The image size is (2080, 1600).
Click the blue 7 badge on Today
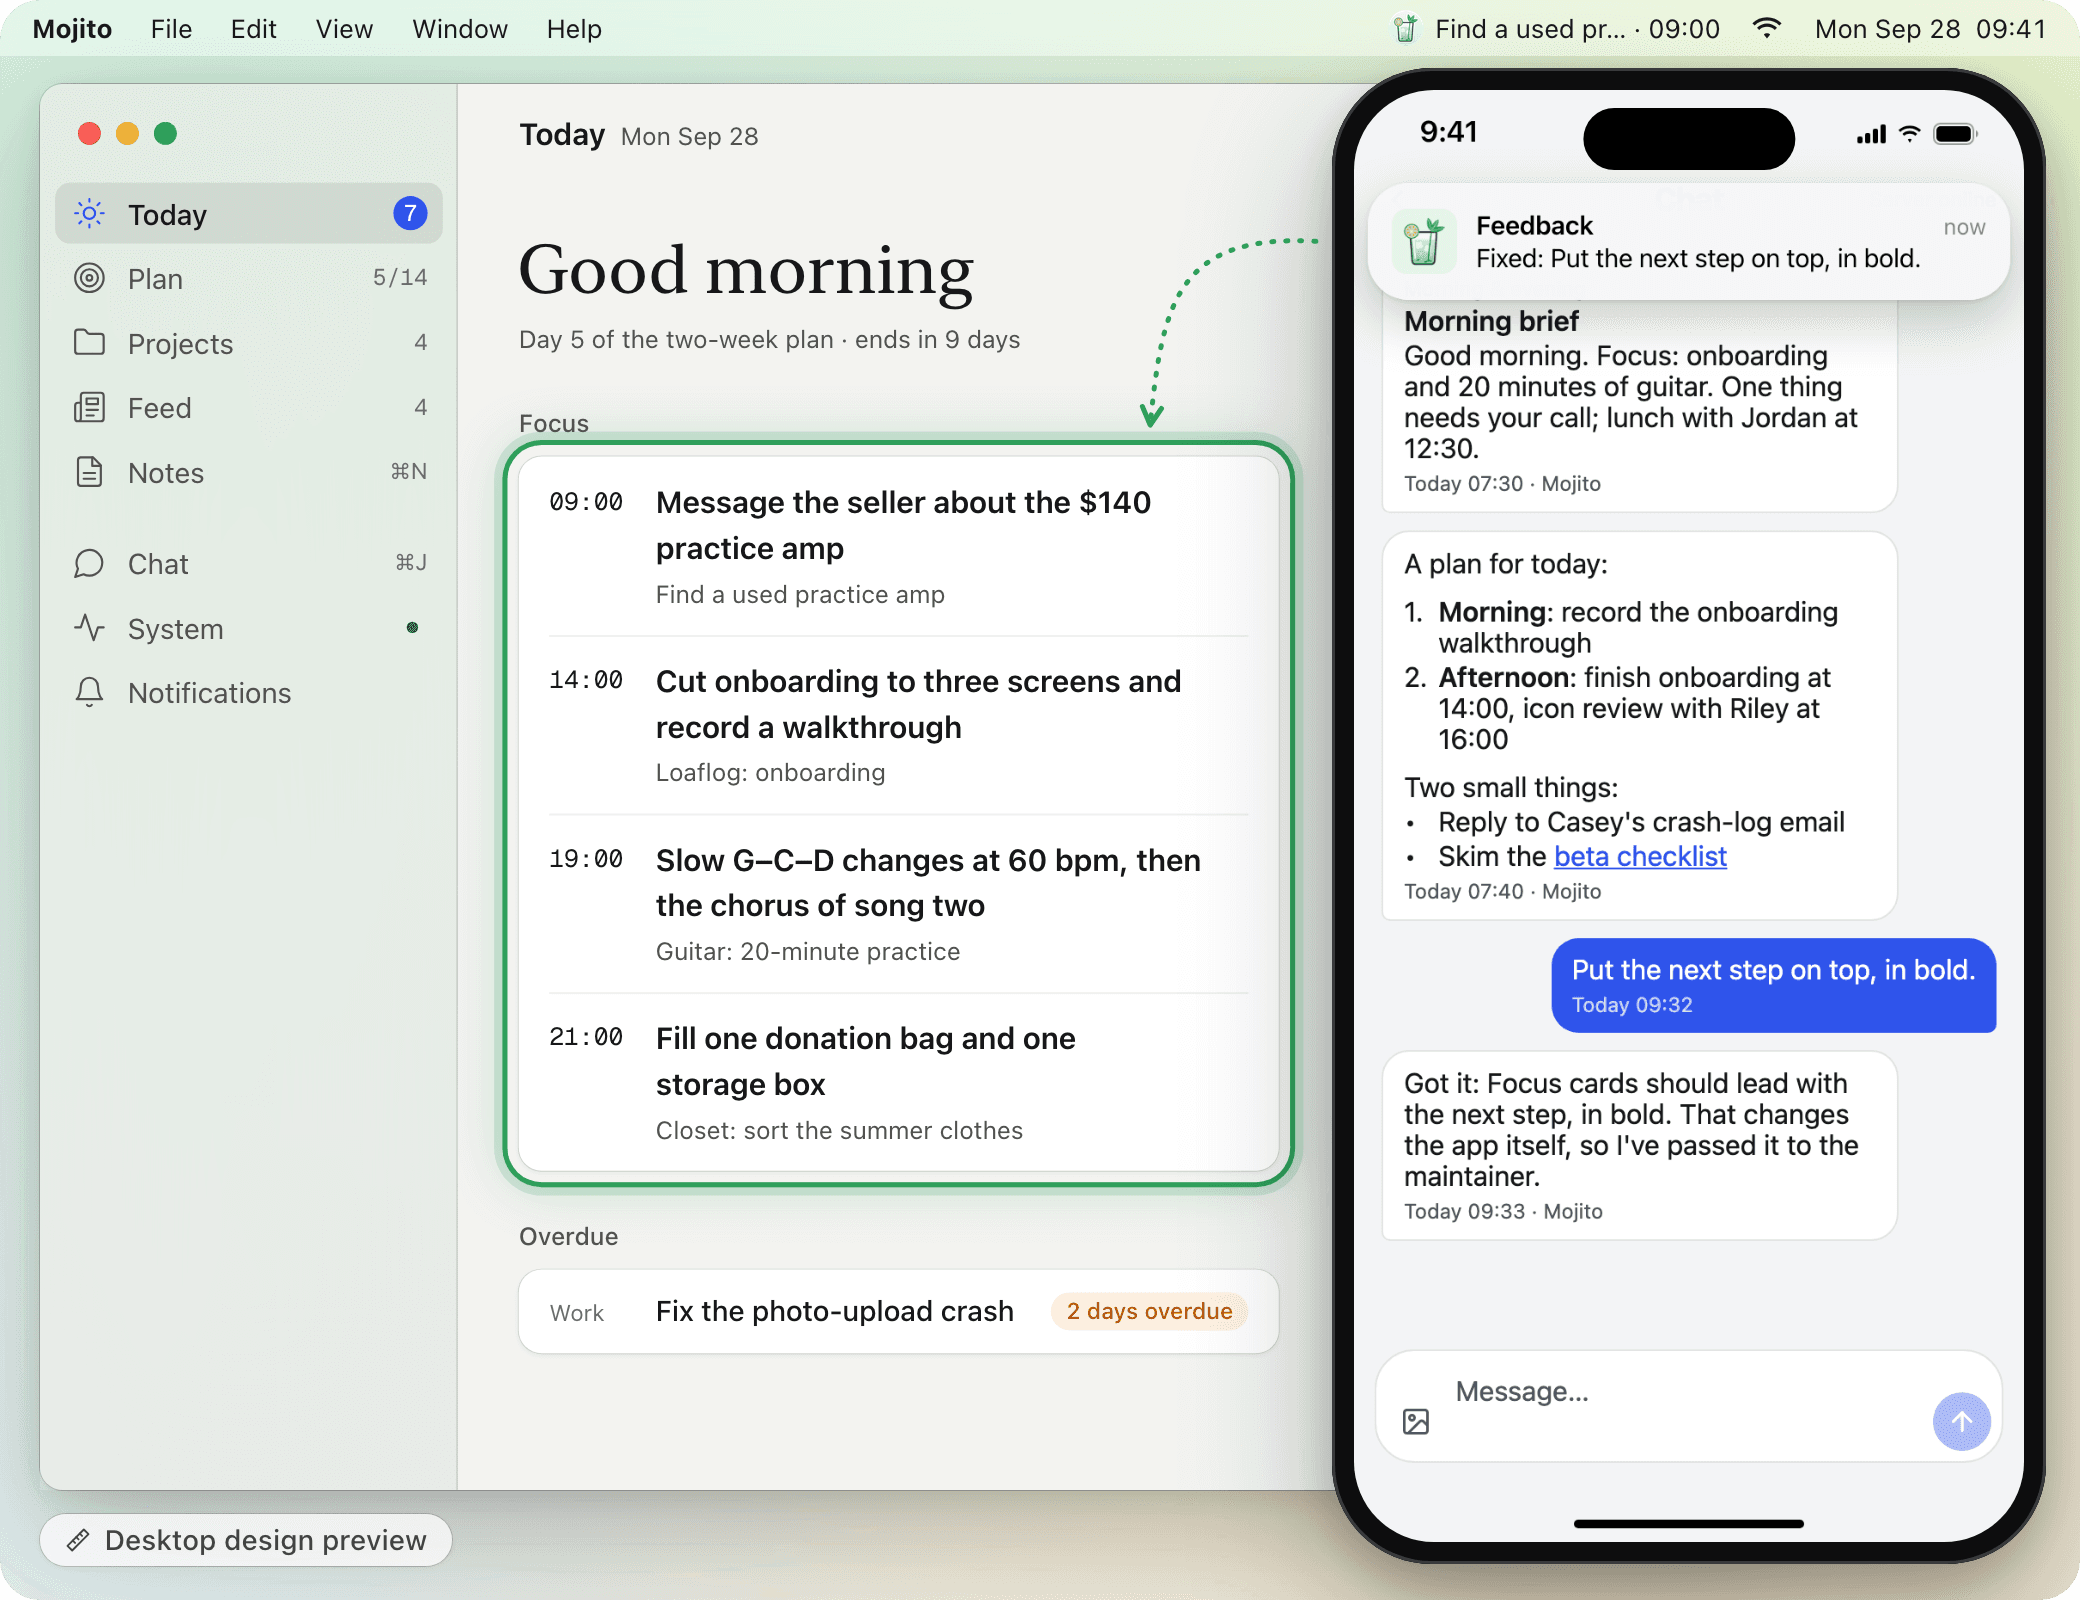410,213
